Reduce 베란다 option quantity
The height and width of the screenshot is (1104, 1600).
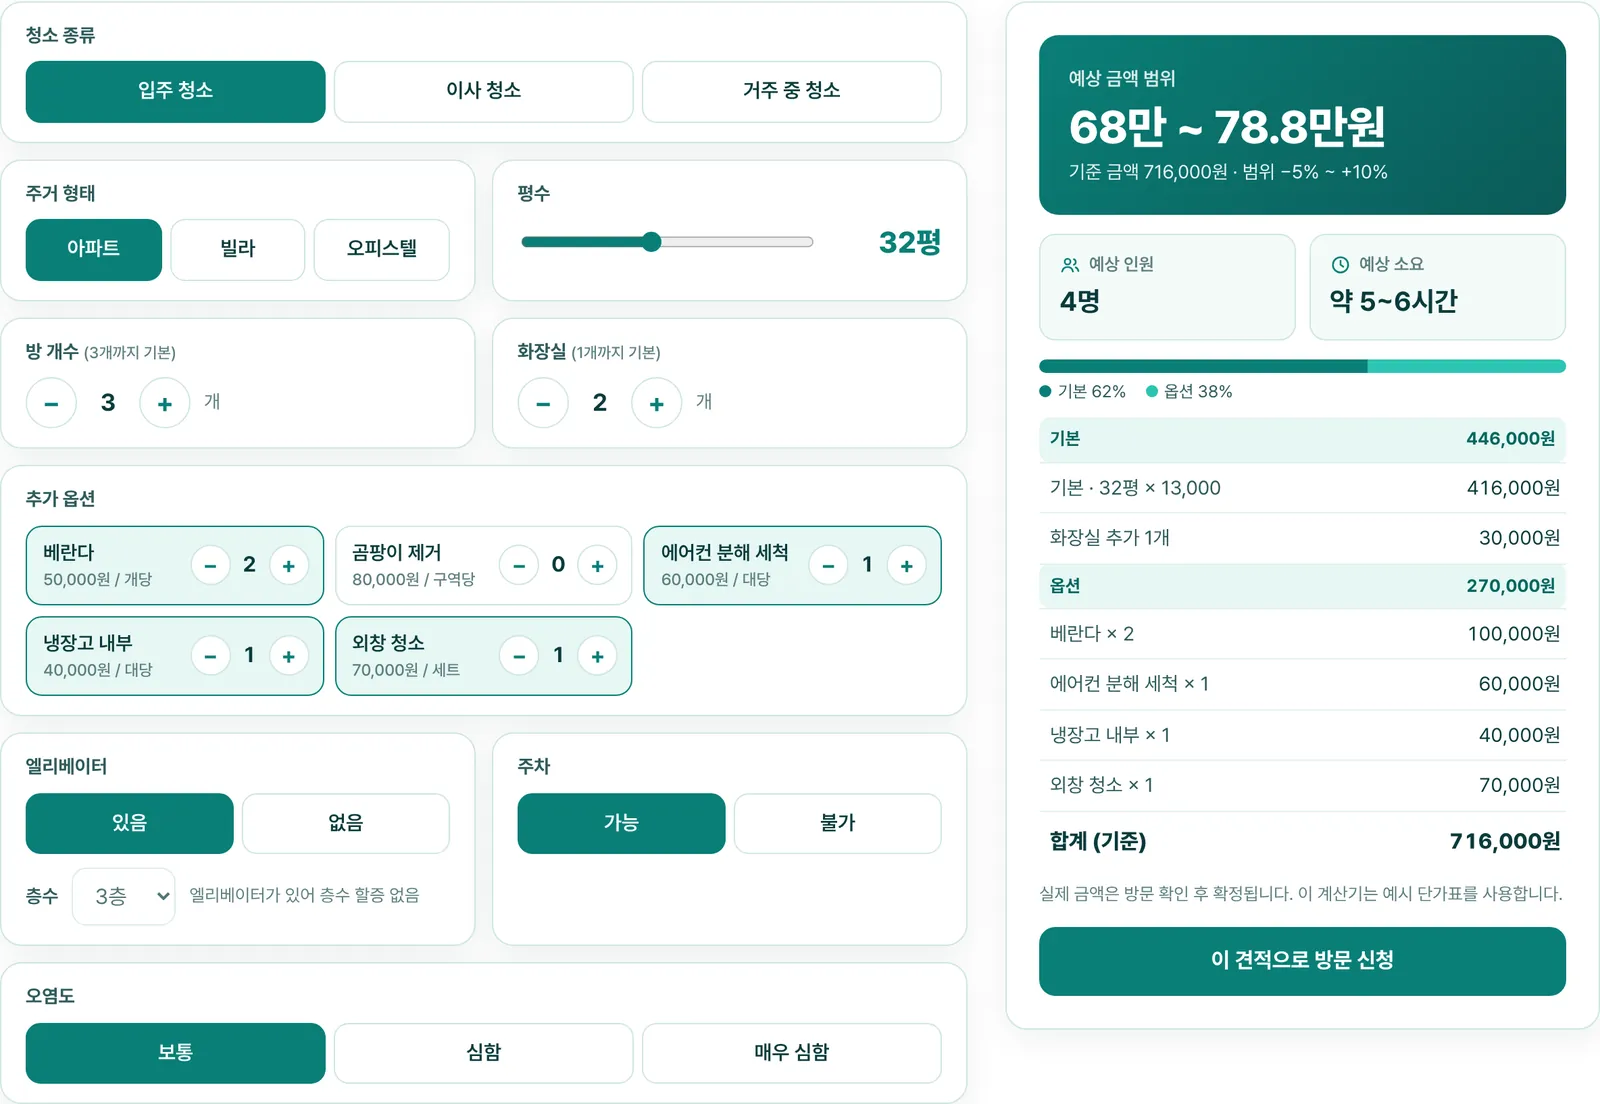click(x=210, y=566)
